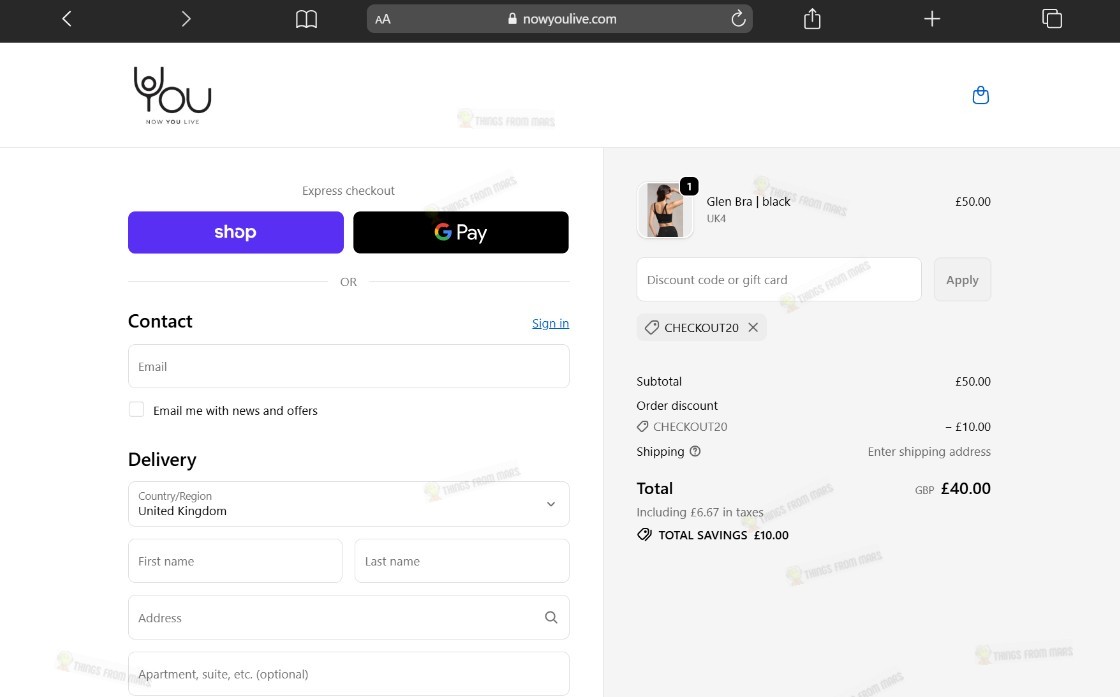Click the Now You Live logo

coord(172,95)
